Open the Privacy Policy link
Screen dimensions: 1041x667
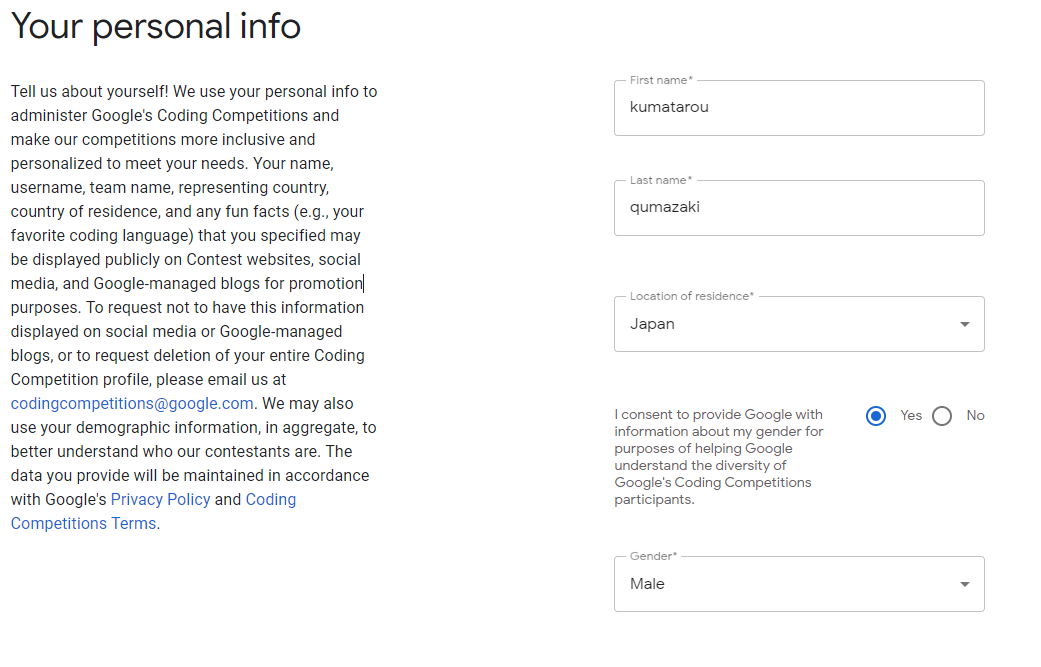coord(161,499)
